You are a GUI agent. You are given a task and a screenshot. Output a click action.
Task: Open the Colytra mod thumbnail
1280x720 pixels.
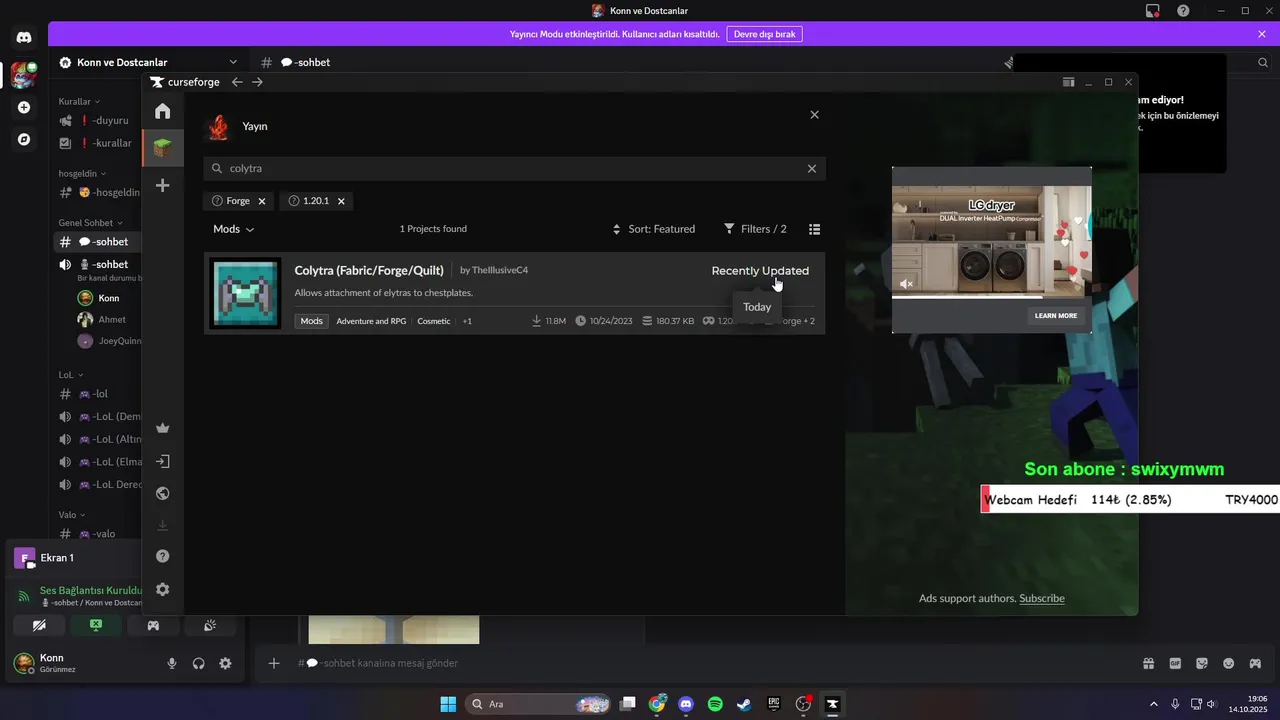click(246, 293)
